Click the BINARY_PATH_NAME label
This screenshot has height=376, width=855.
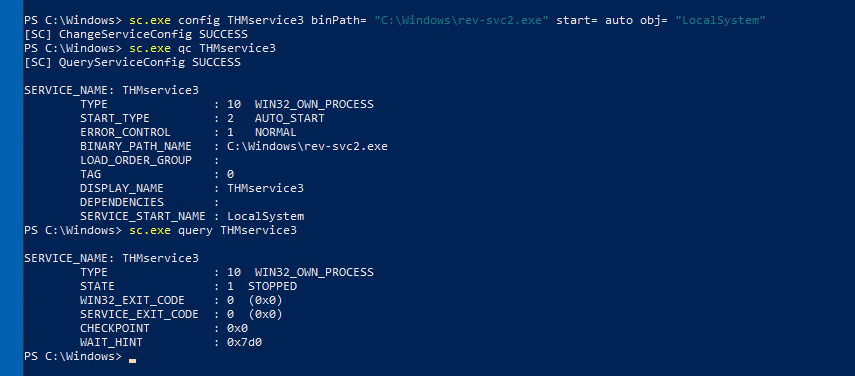pyautogui.click(x=136, y=147)
